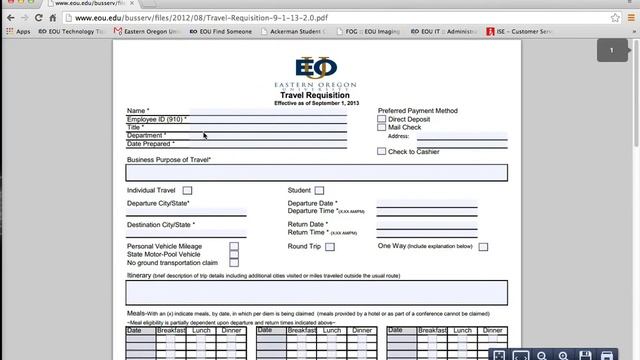640x360 pixels.
Task: Bookmark this page with the star
Action: click(615, 18)
